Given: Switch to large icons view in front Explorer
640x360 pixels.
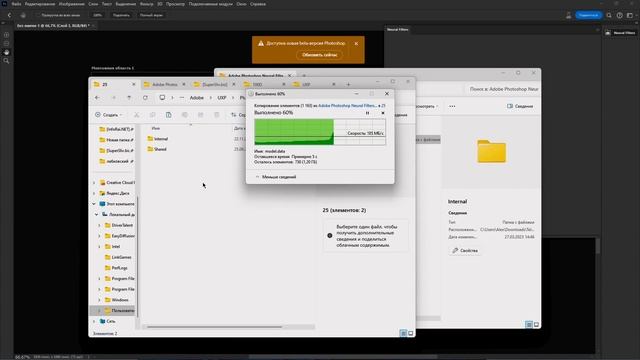Looking at the screenshot, I should (411, 333).
